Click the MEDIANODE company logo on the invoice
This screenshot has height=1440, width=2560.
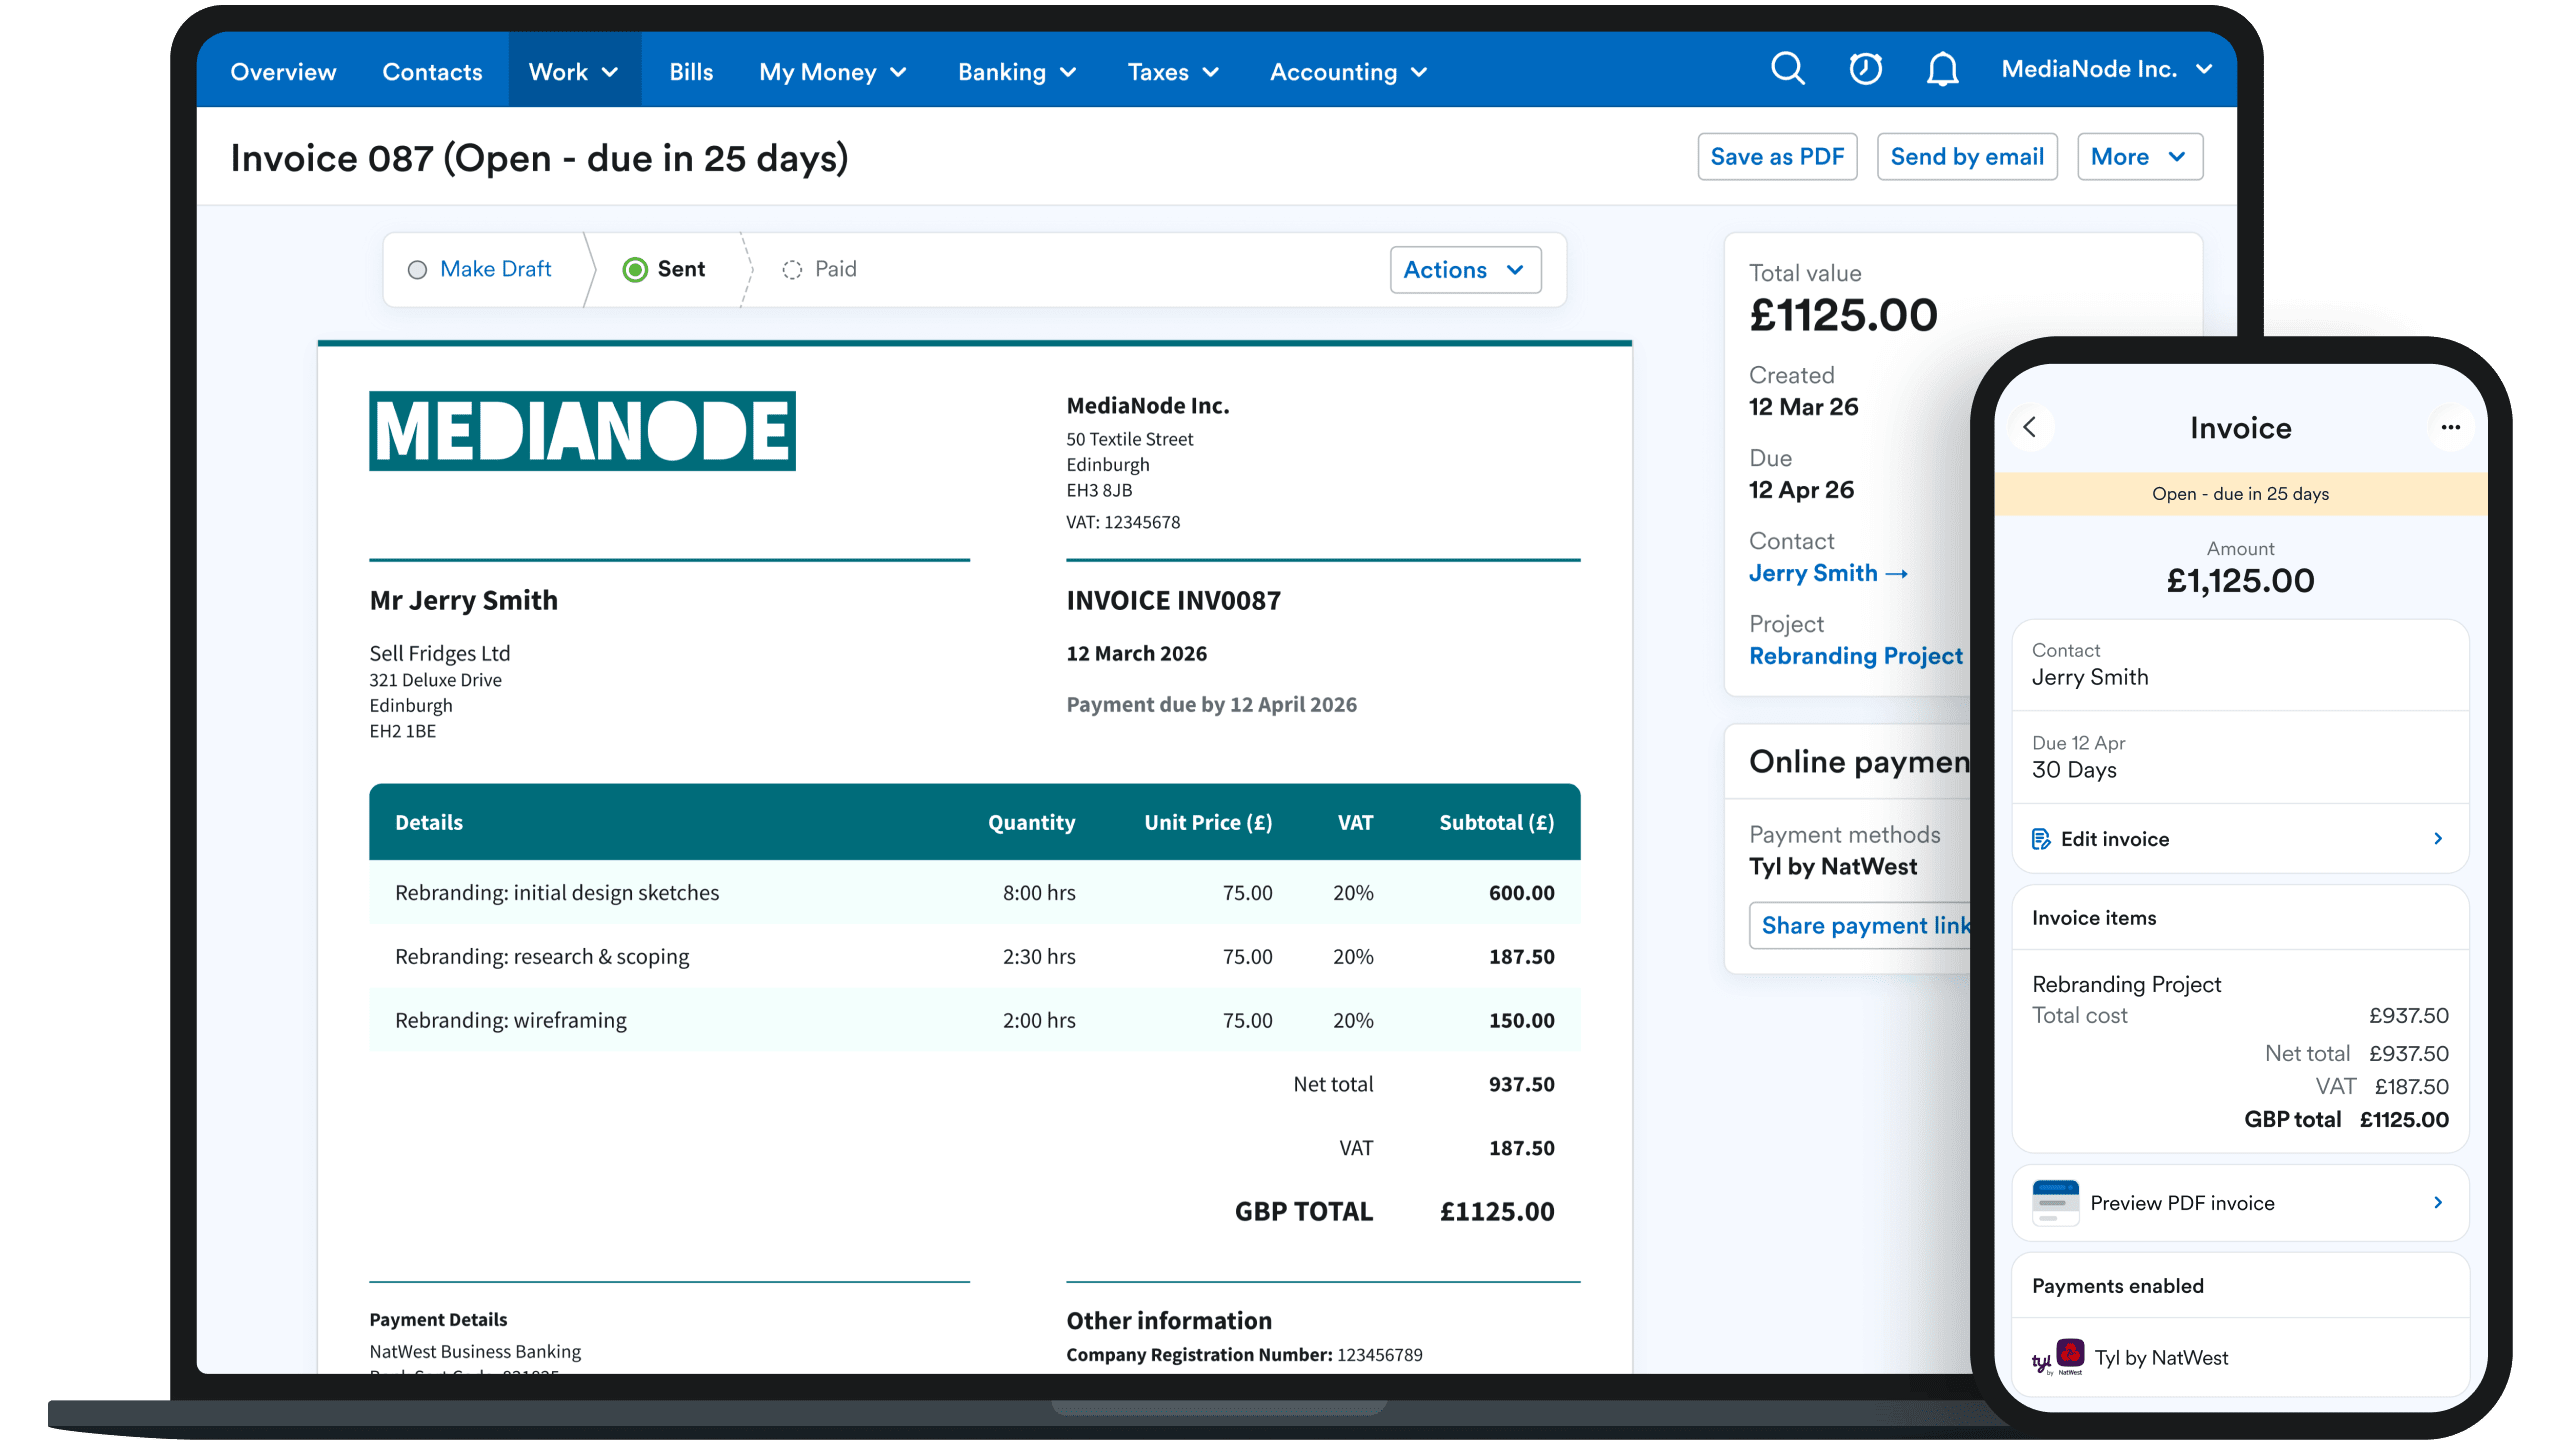tap(583, 431)
